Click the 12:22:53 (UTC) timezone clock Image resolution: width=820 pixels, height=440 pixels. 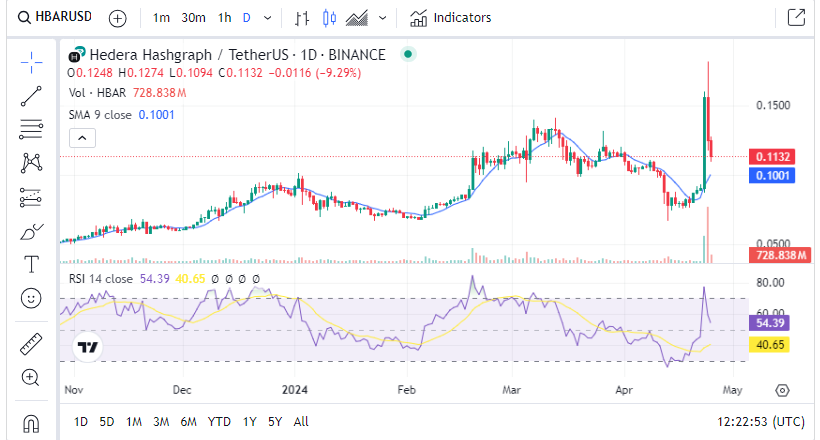coord(760,422)
